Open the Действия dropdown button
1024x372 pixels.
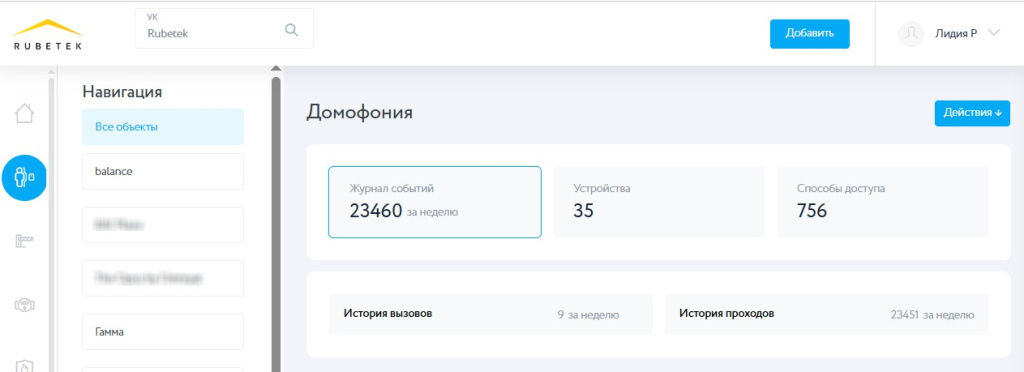972,113
